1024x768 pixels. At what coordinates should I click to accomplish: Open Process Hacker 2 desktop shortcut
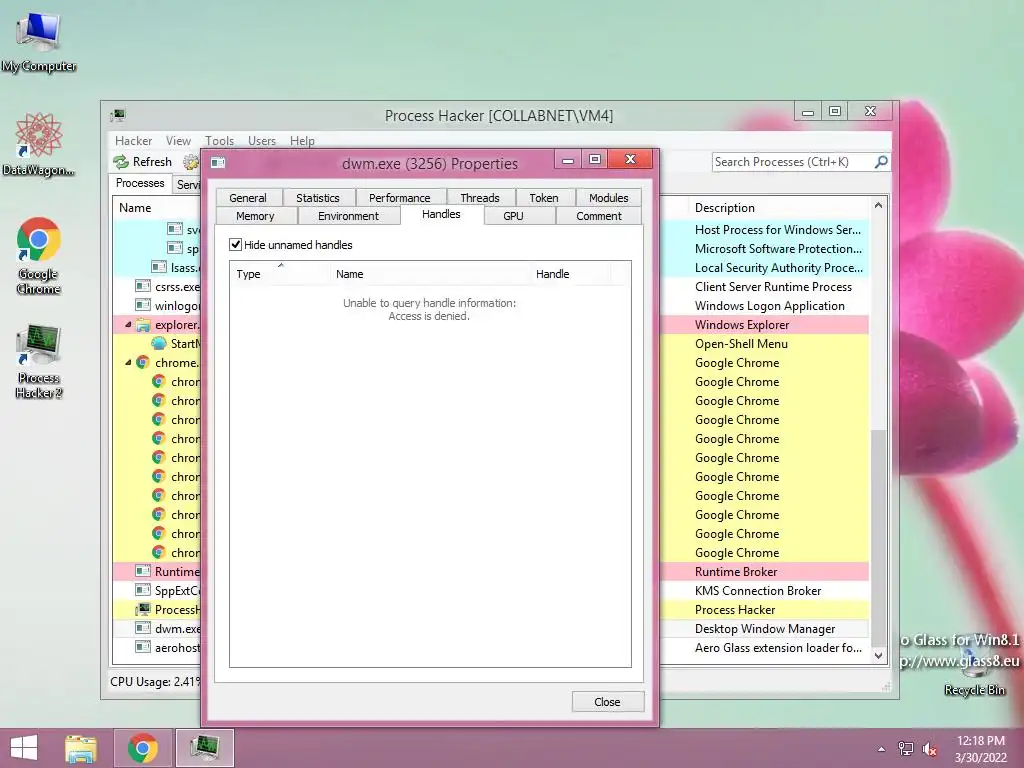39,360
